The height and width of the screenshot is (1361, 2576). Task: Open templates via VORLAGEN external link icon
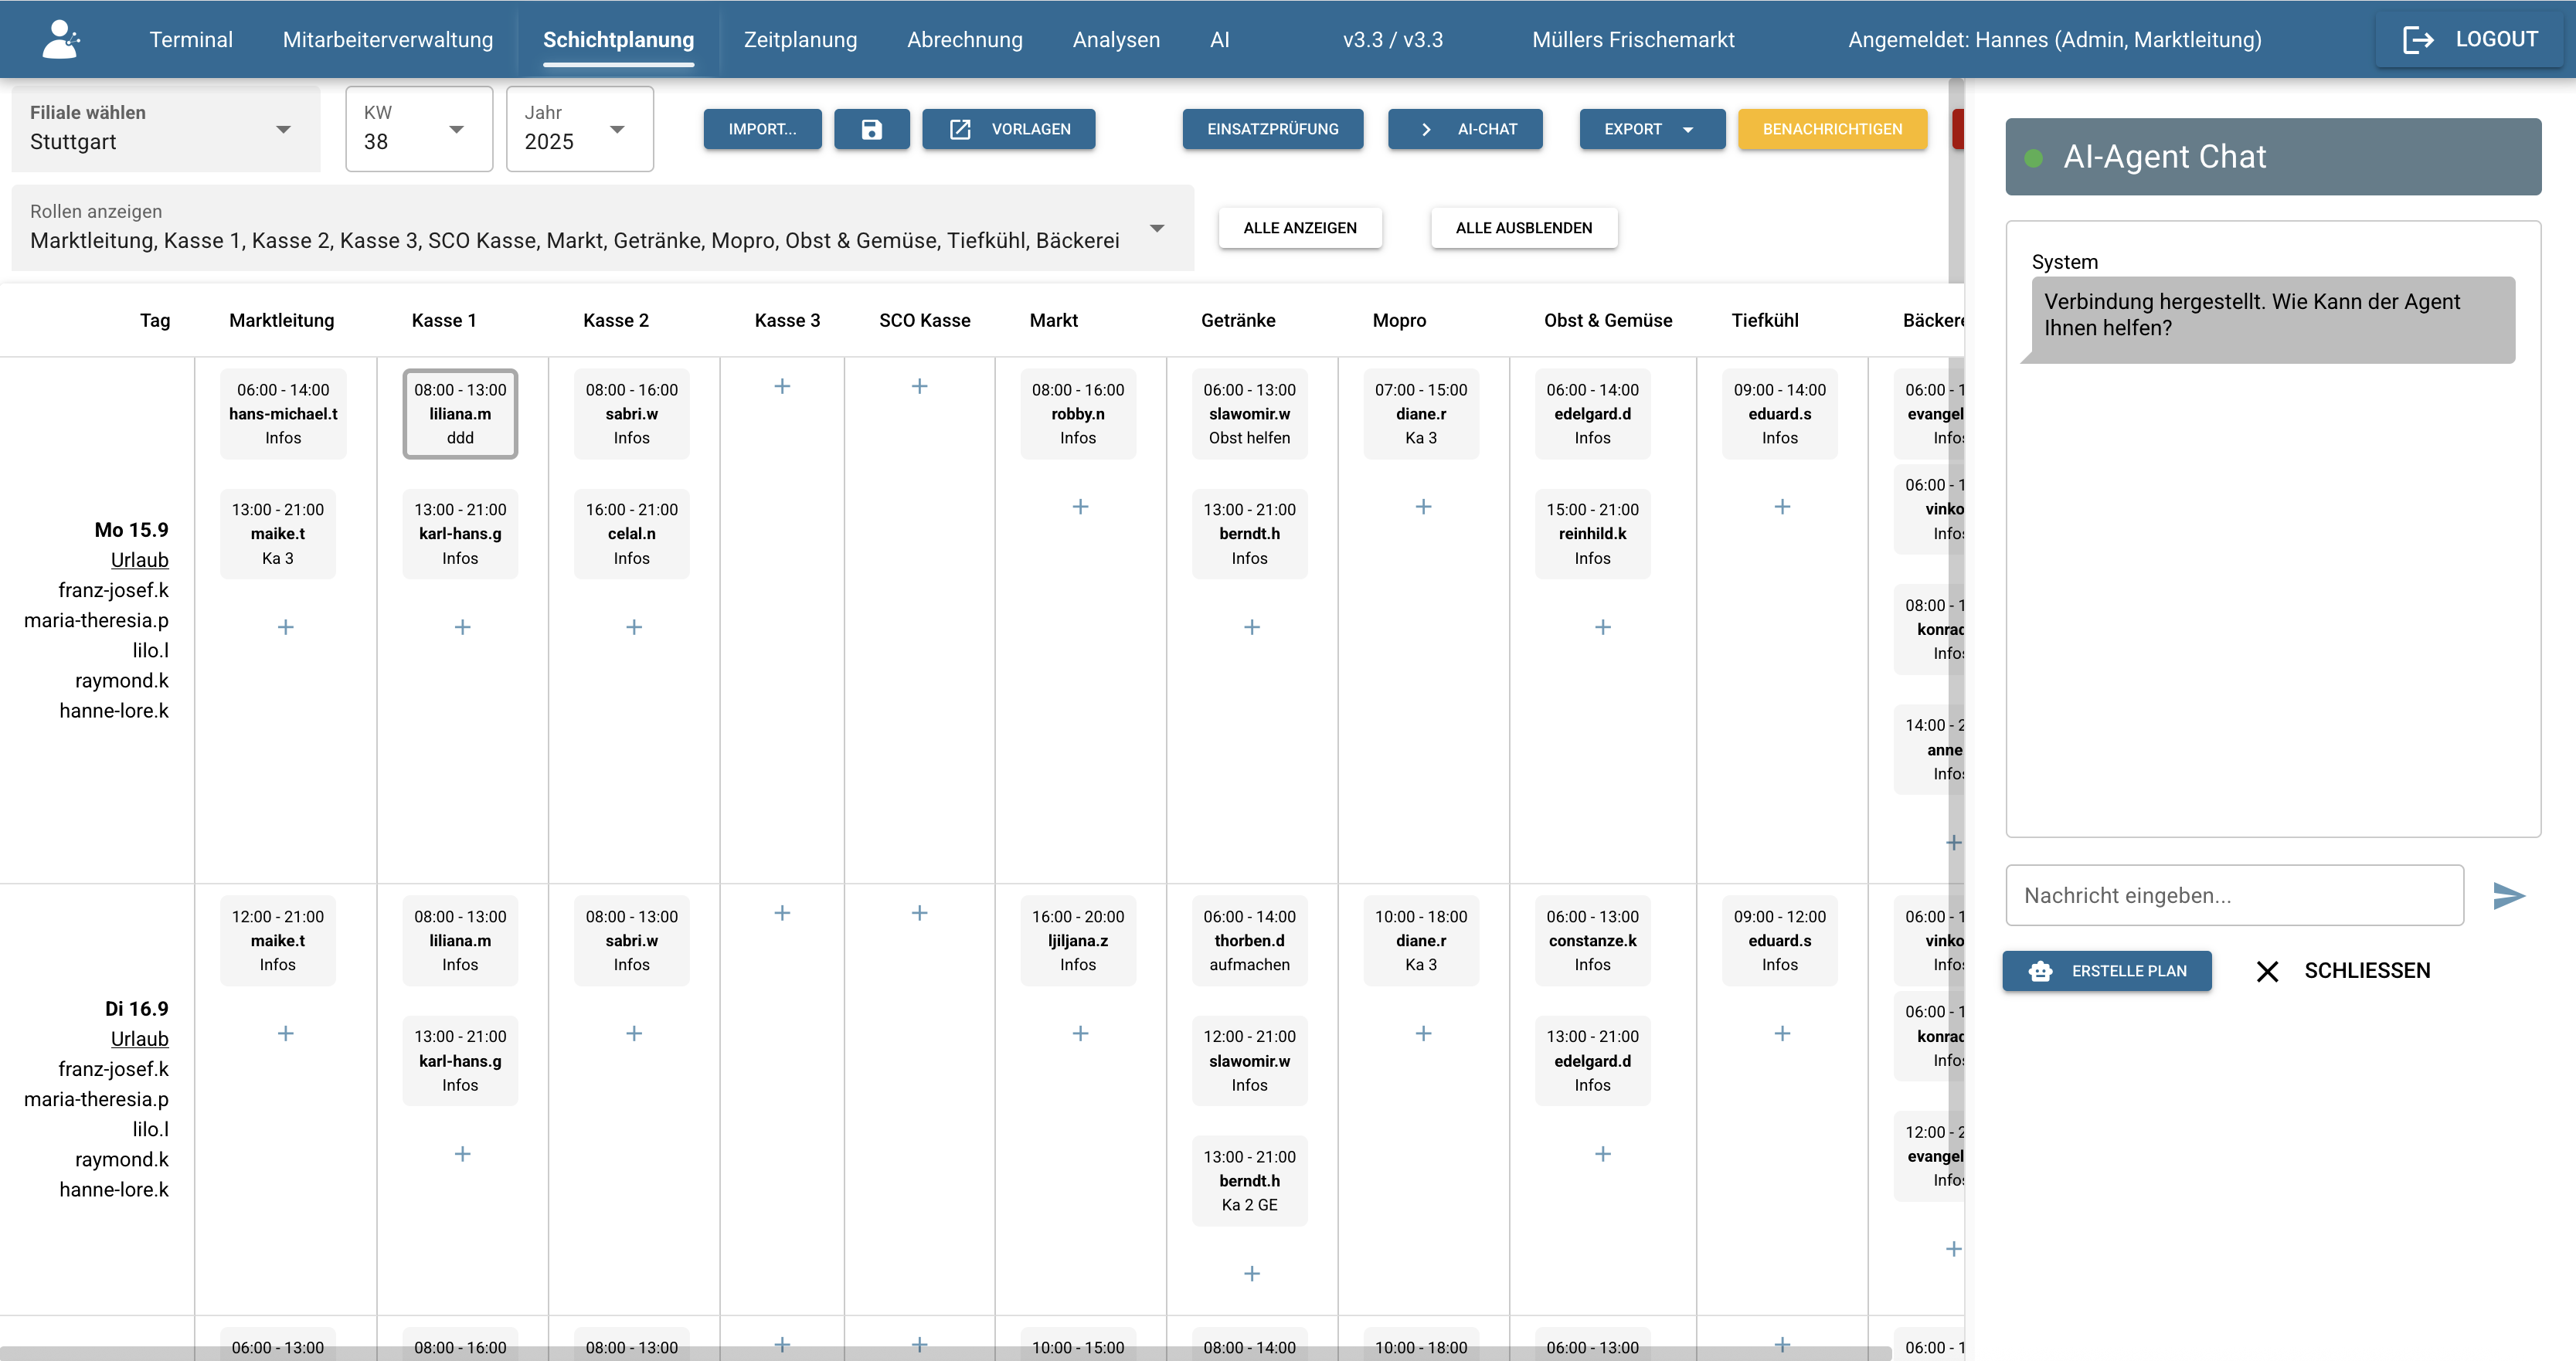[x=960, y=128]
